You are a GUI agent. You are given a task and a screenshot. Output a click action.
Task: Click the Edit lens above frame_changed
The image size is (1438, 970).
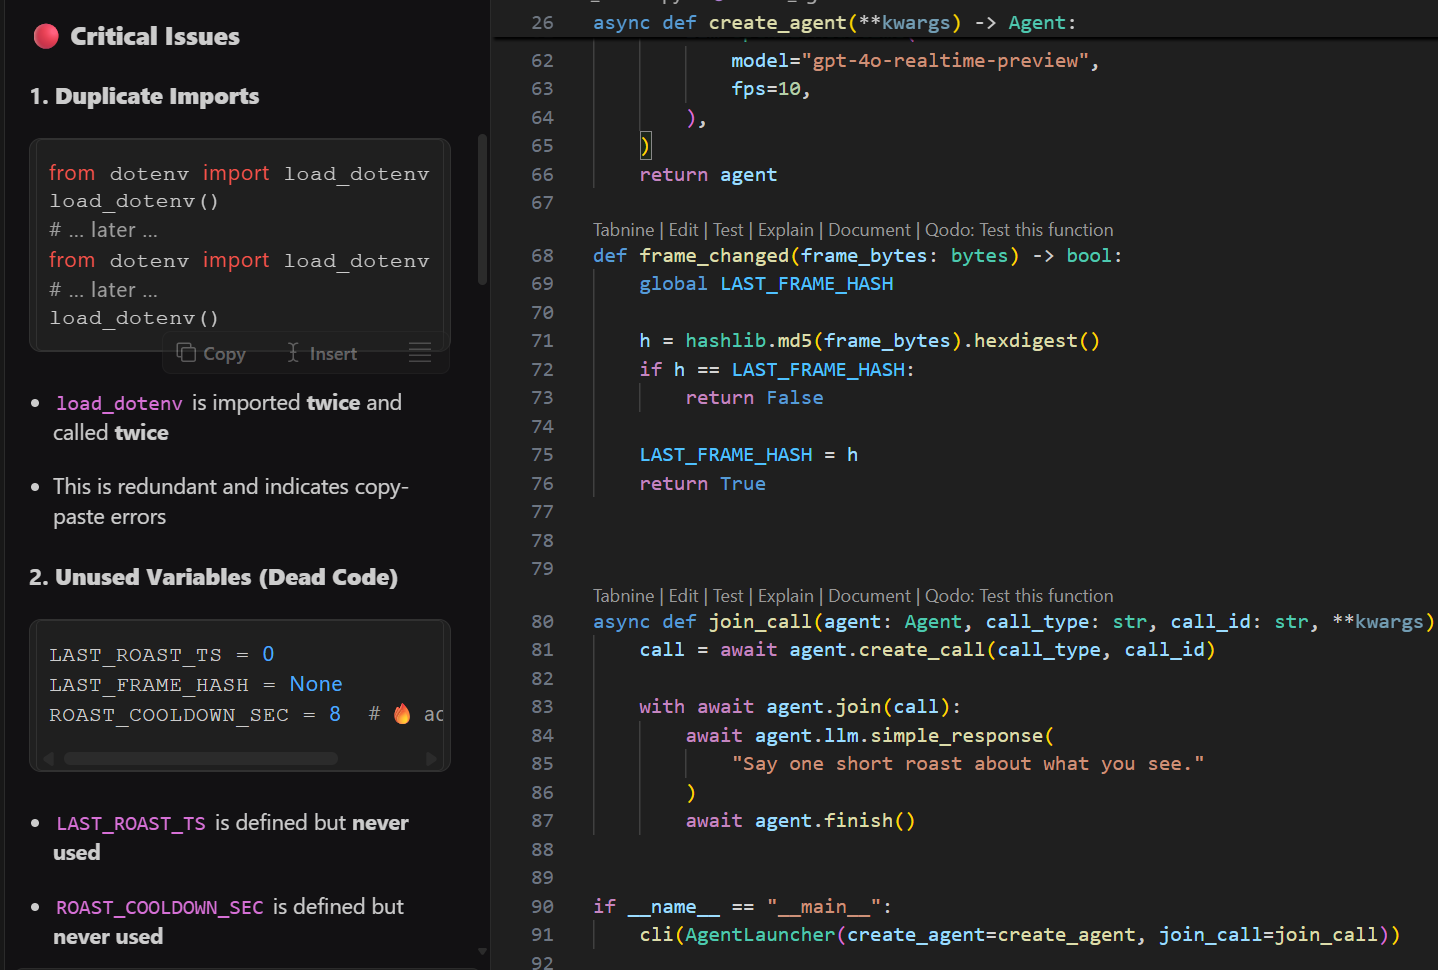(683, 230)
